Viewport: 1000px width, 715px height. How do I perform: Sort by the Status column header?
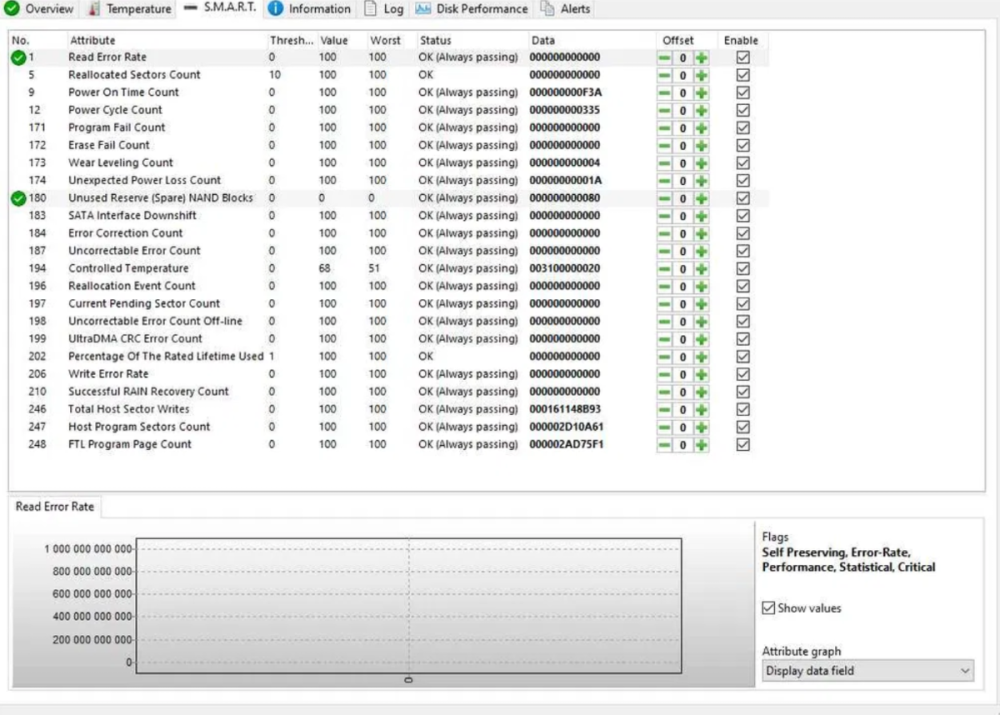(x=435, y=41)
